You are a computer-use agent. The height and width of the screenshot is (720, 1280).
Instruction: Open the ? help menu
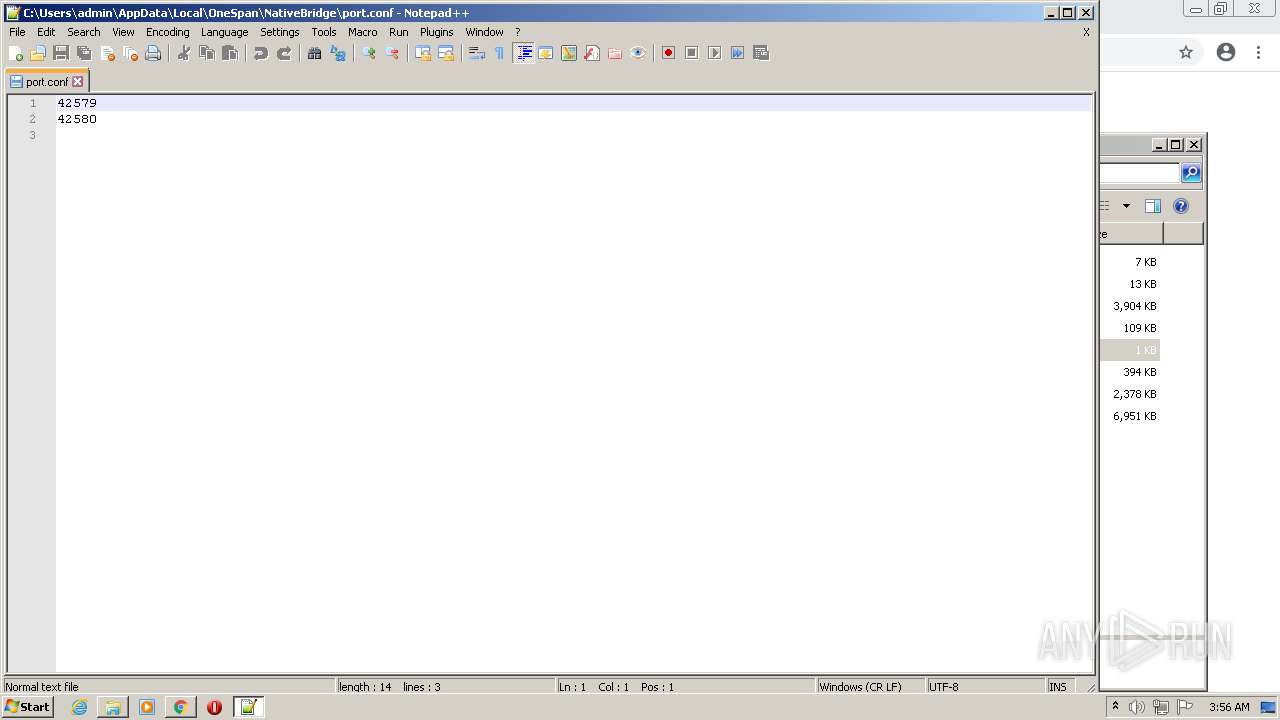pos(518,32)
